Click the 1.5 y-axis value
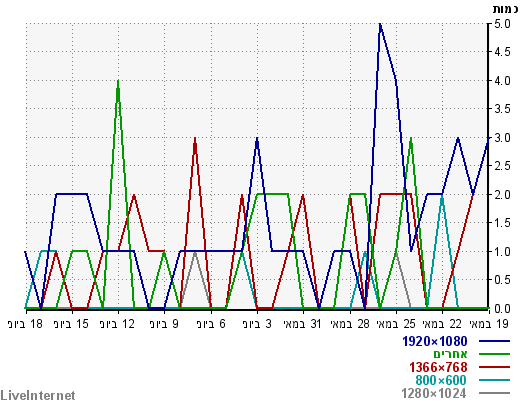 pos(502,223)
